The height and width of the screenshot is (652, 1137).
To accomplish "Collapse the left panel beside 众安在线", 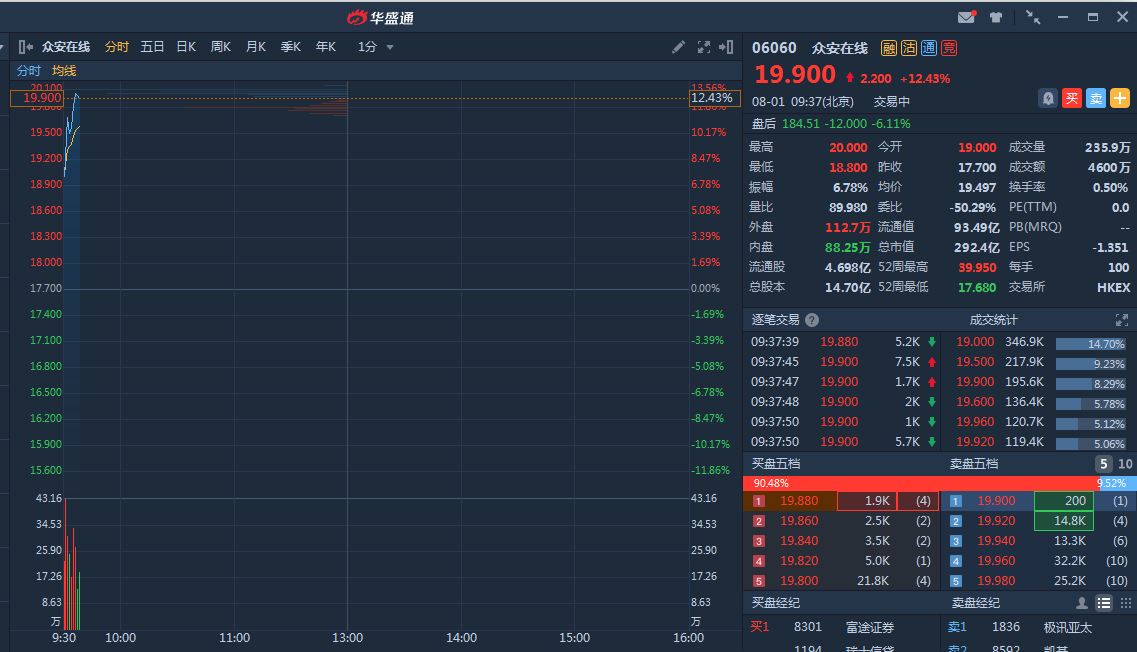I will click(26, 47).
